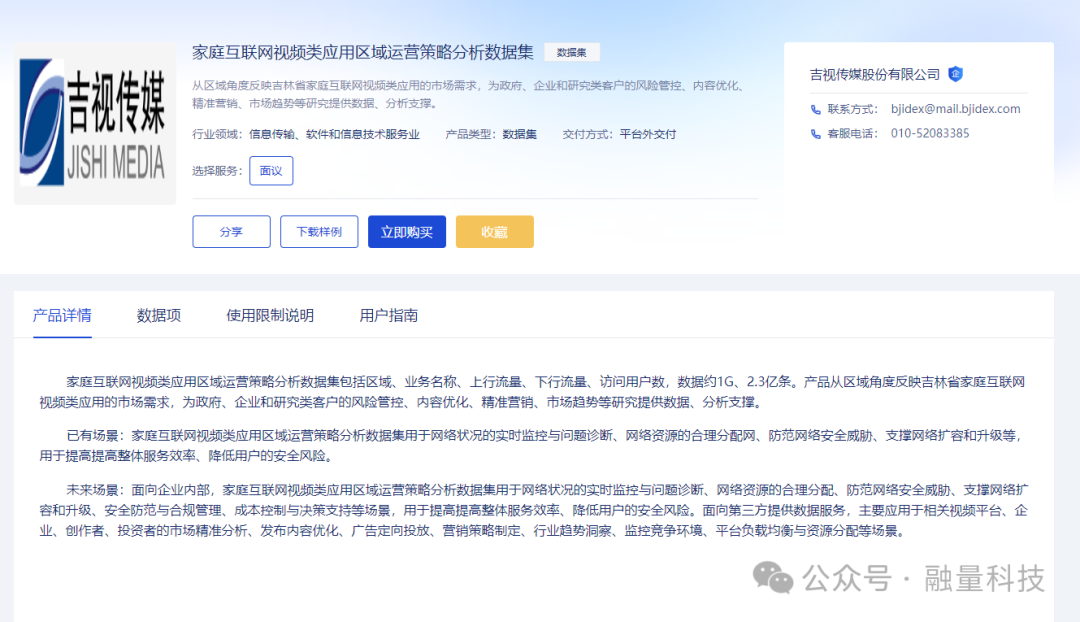This screenshot has height=622, width=1080.
Task: Select the 面议 service option
Action: (x=271, y=170)
